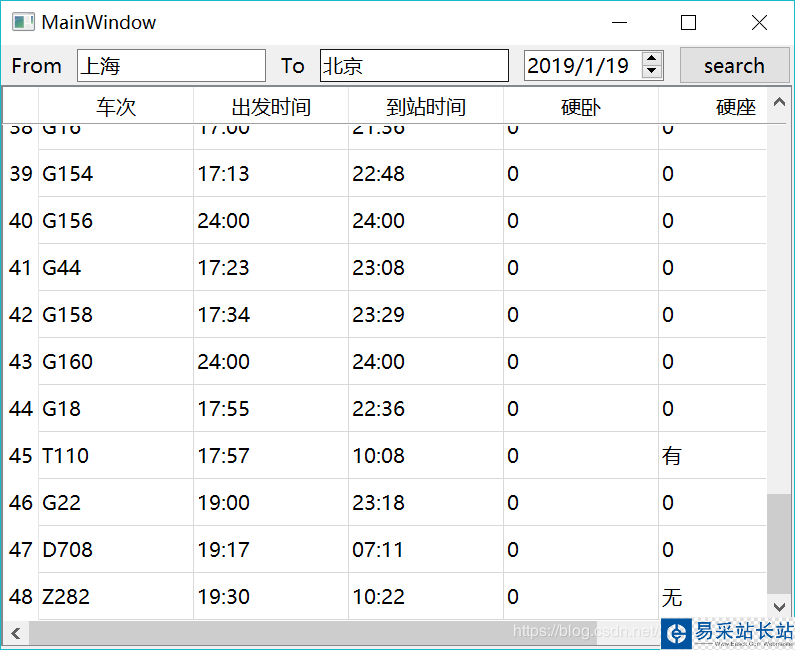This screenshot has width=795, height=650.
Task: Decrement the date with the down arrow
Action: [652, 72]
